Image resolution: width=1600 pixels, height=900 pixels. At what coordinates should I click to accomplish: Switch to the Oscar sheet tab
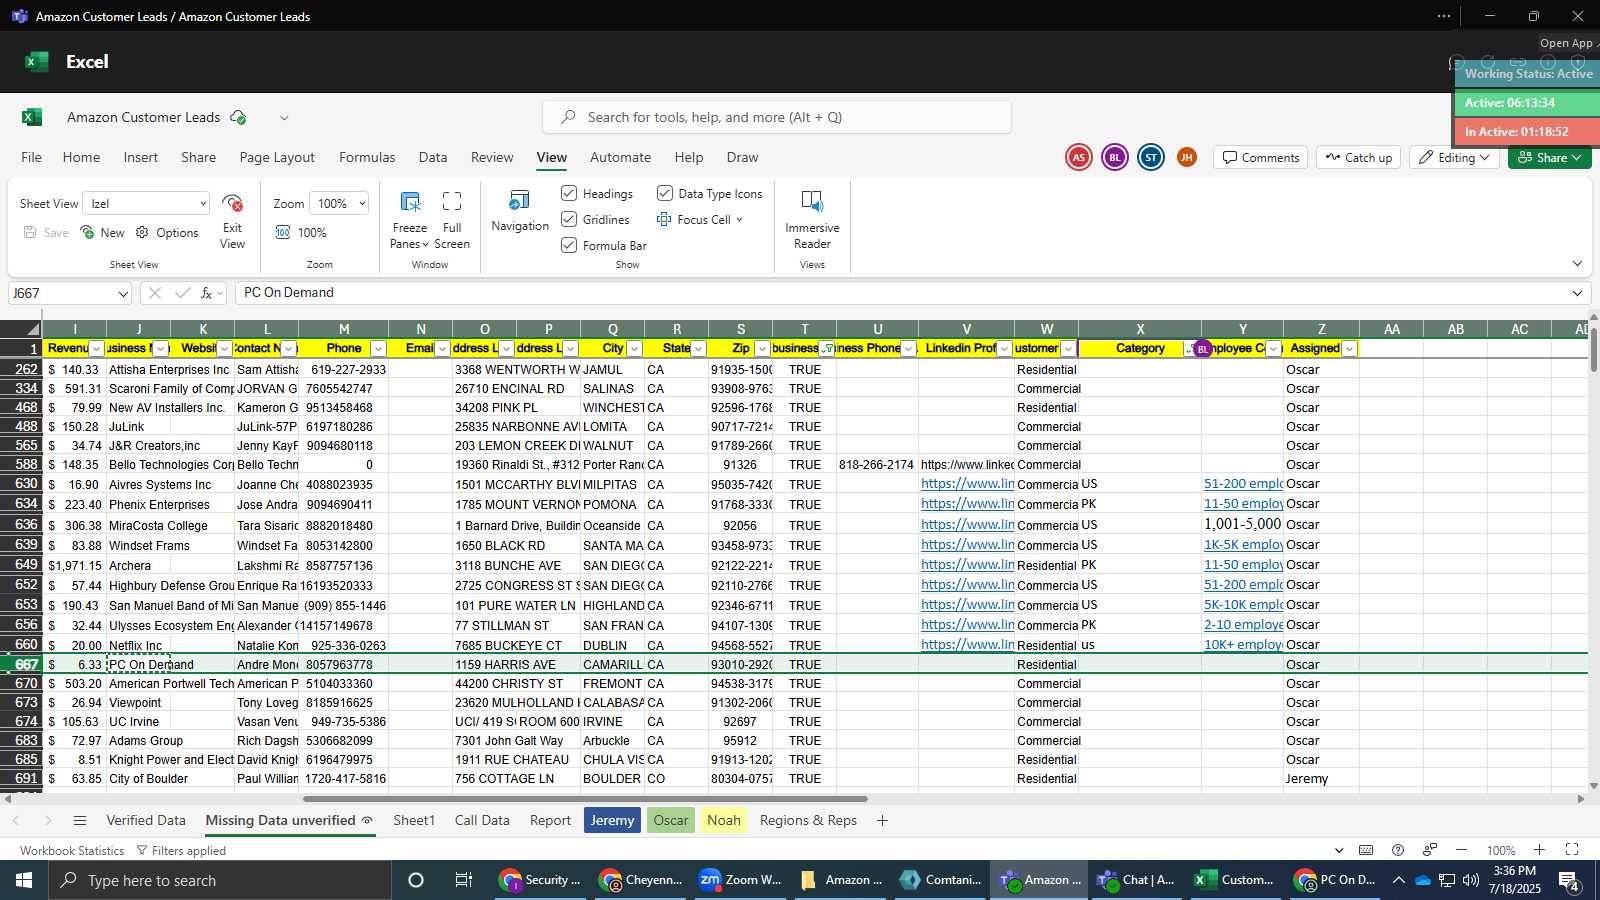click(x=671, y=820)
